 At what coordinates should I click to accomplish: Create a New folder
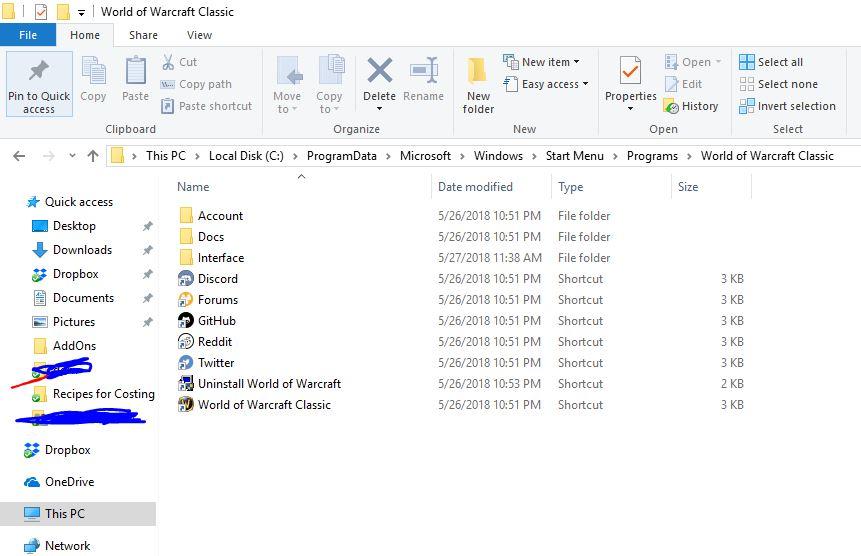coord(478,84)
